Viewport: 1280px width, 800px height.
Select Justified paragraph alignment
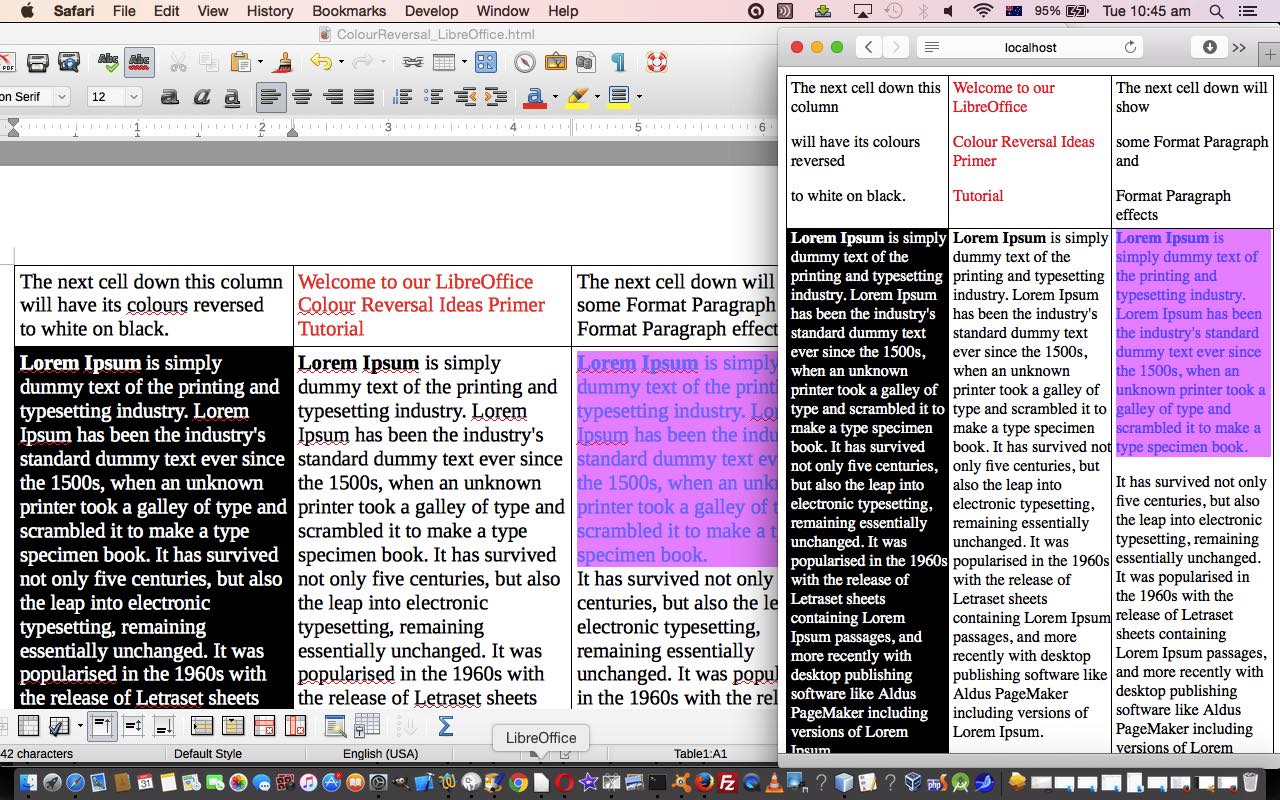[363, 97]
